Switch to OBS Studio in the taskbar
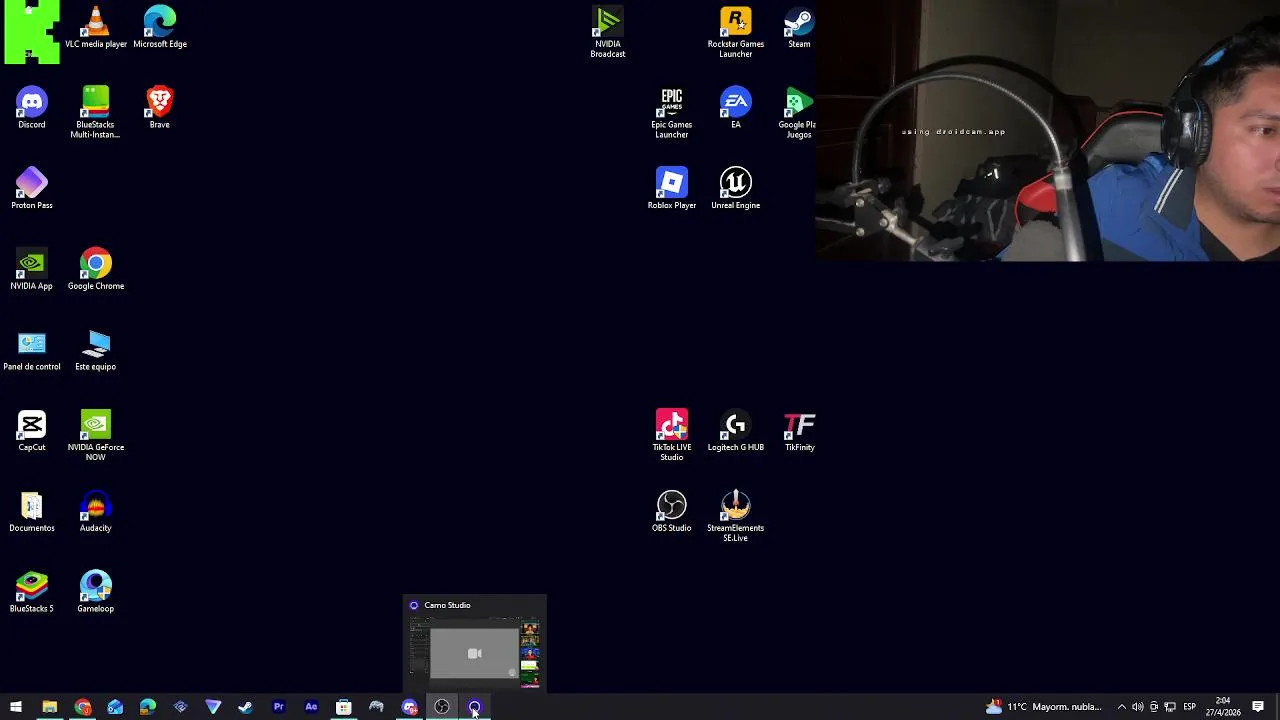1280x720 pixels. [441, 707]
